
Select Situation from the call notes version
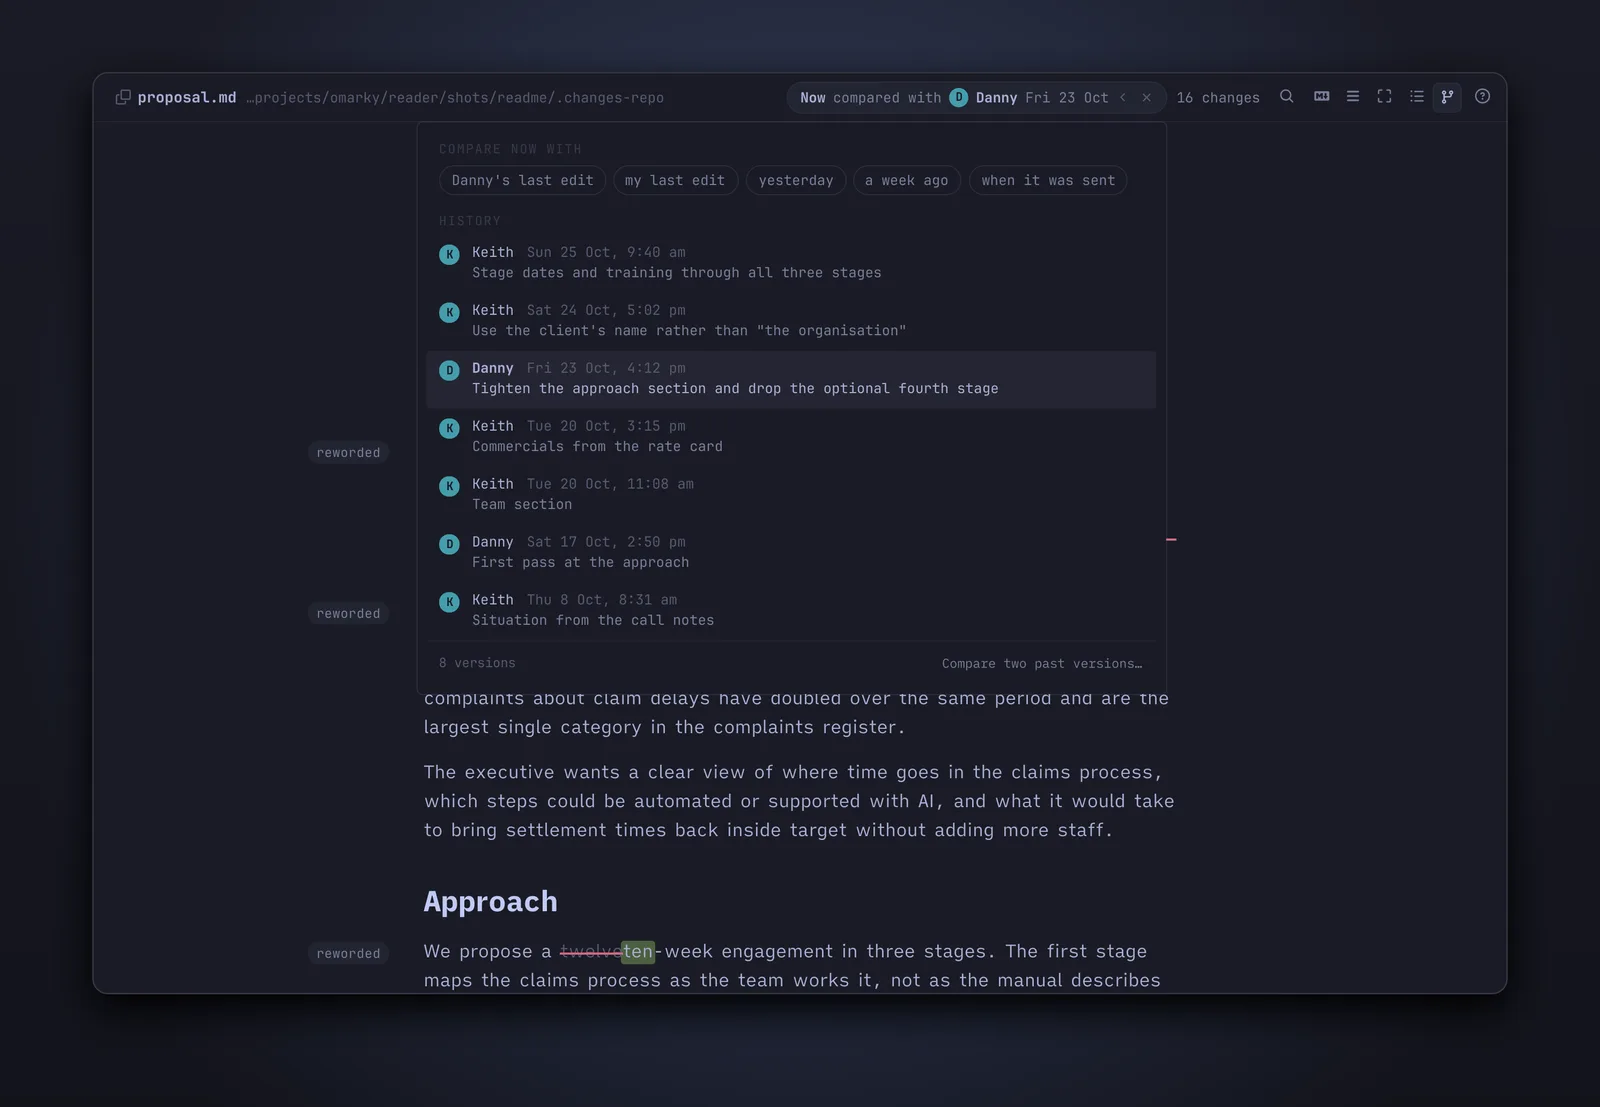791,610
